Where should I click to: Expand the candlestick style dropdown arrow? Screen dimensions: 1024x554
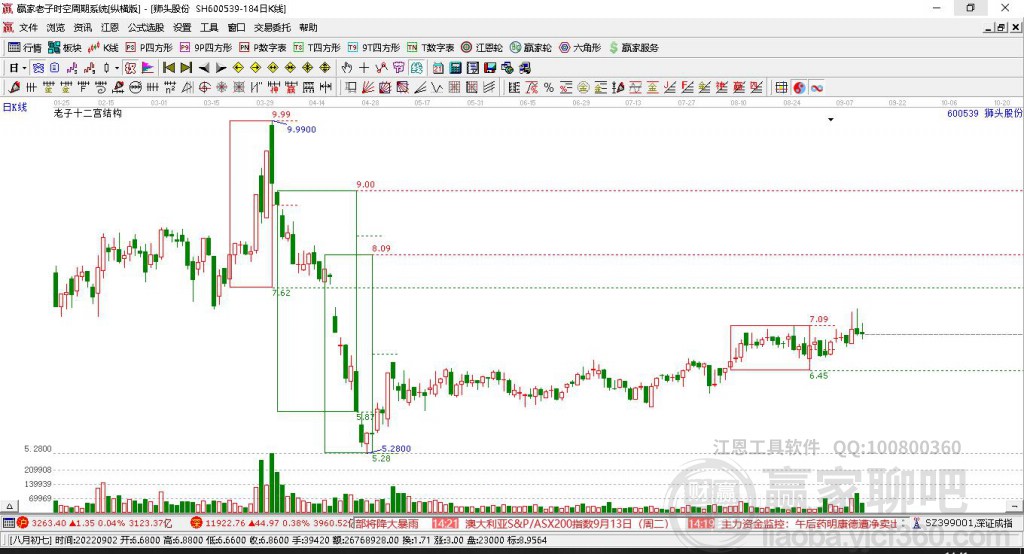pyautogui.click(x=117, y=68)
